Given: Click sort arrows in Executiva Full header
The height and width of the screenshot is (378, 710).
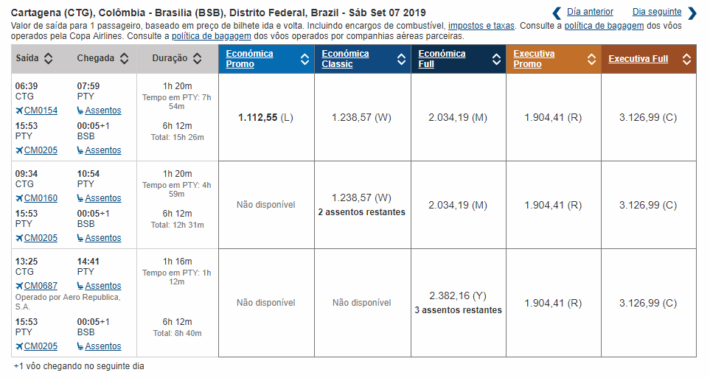Looking at the screenshot, I should (x=686, y=59).
